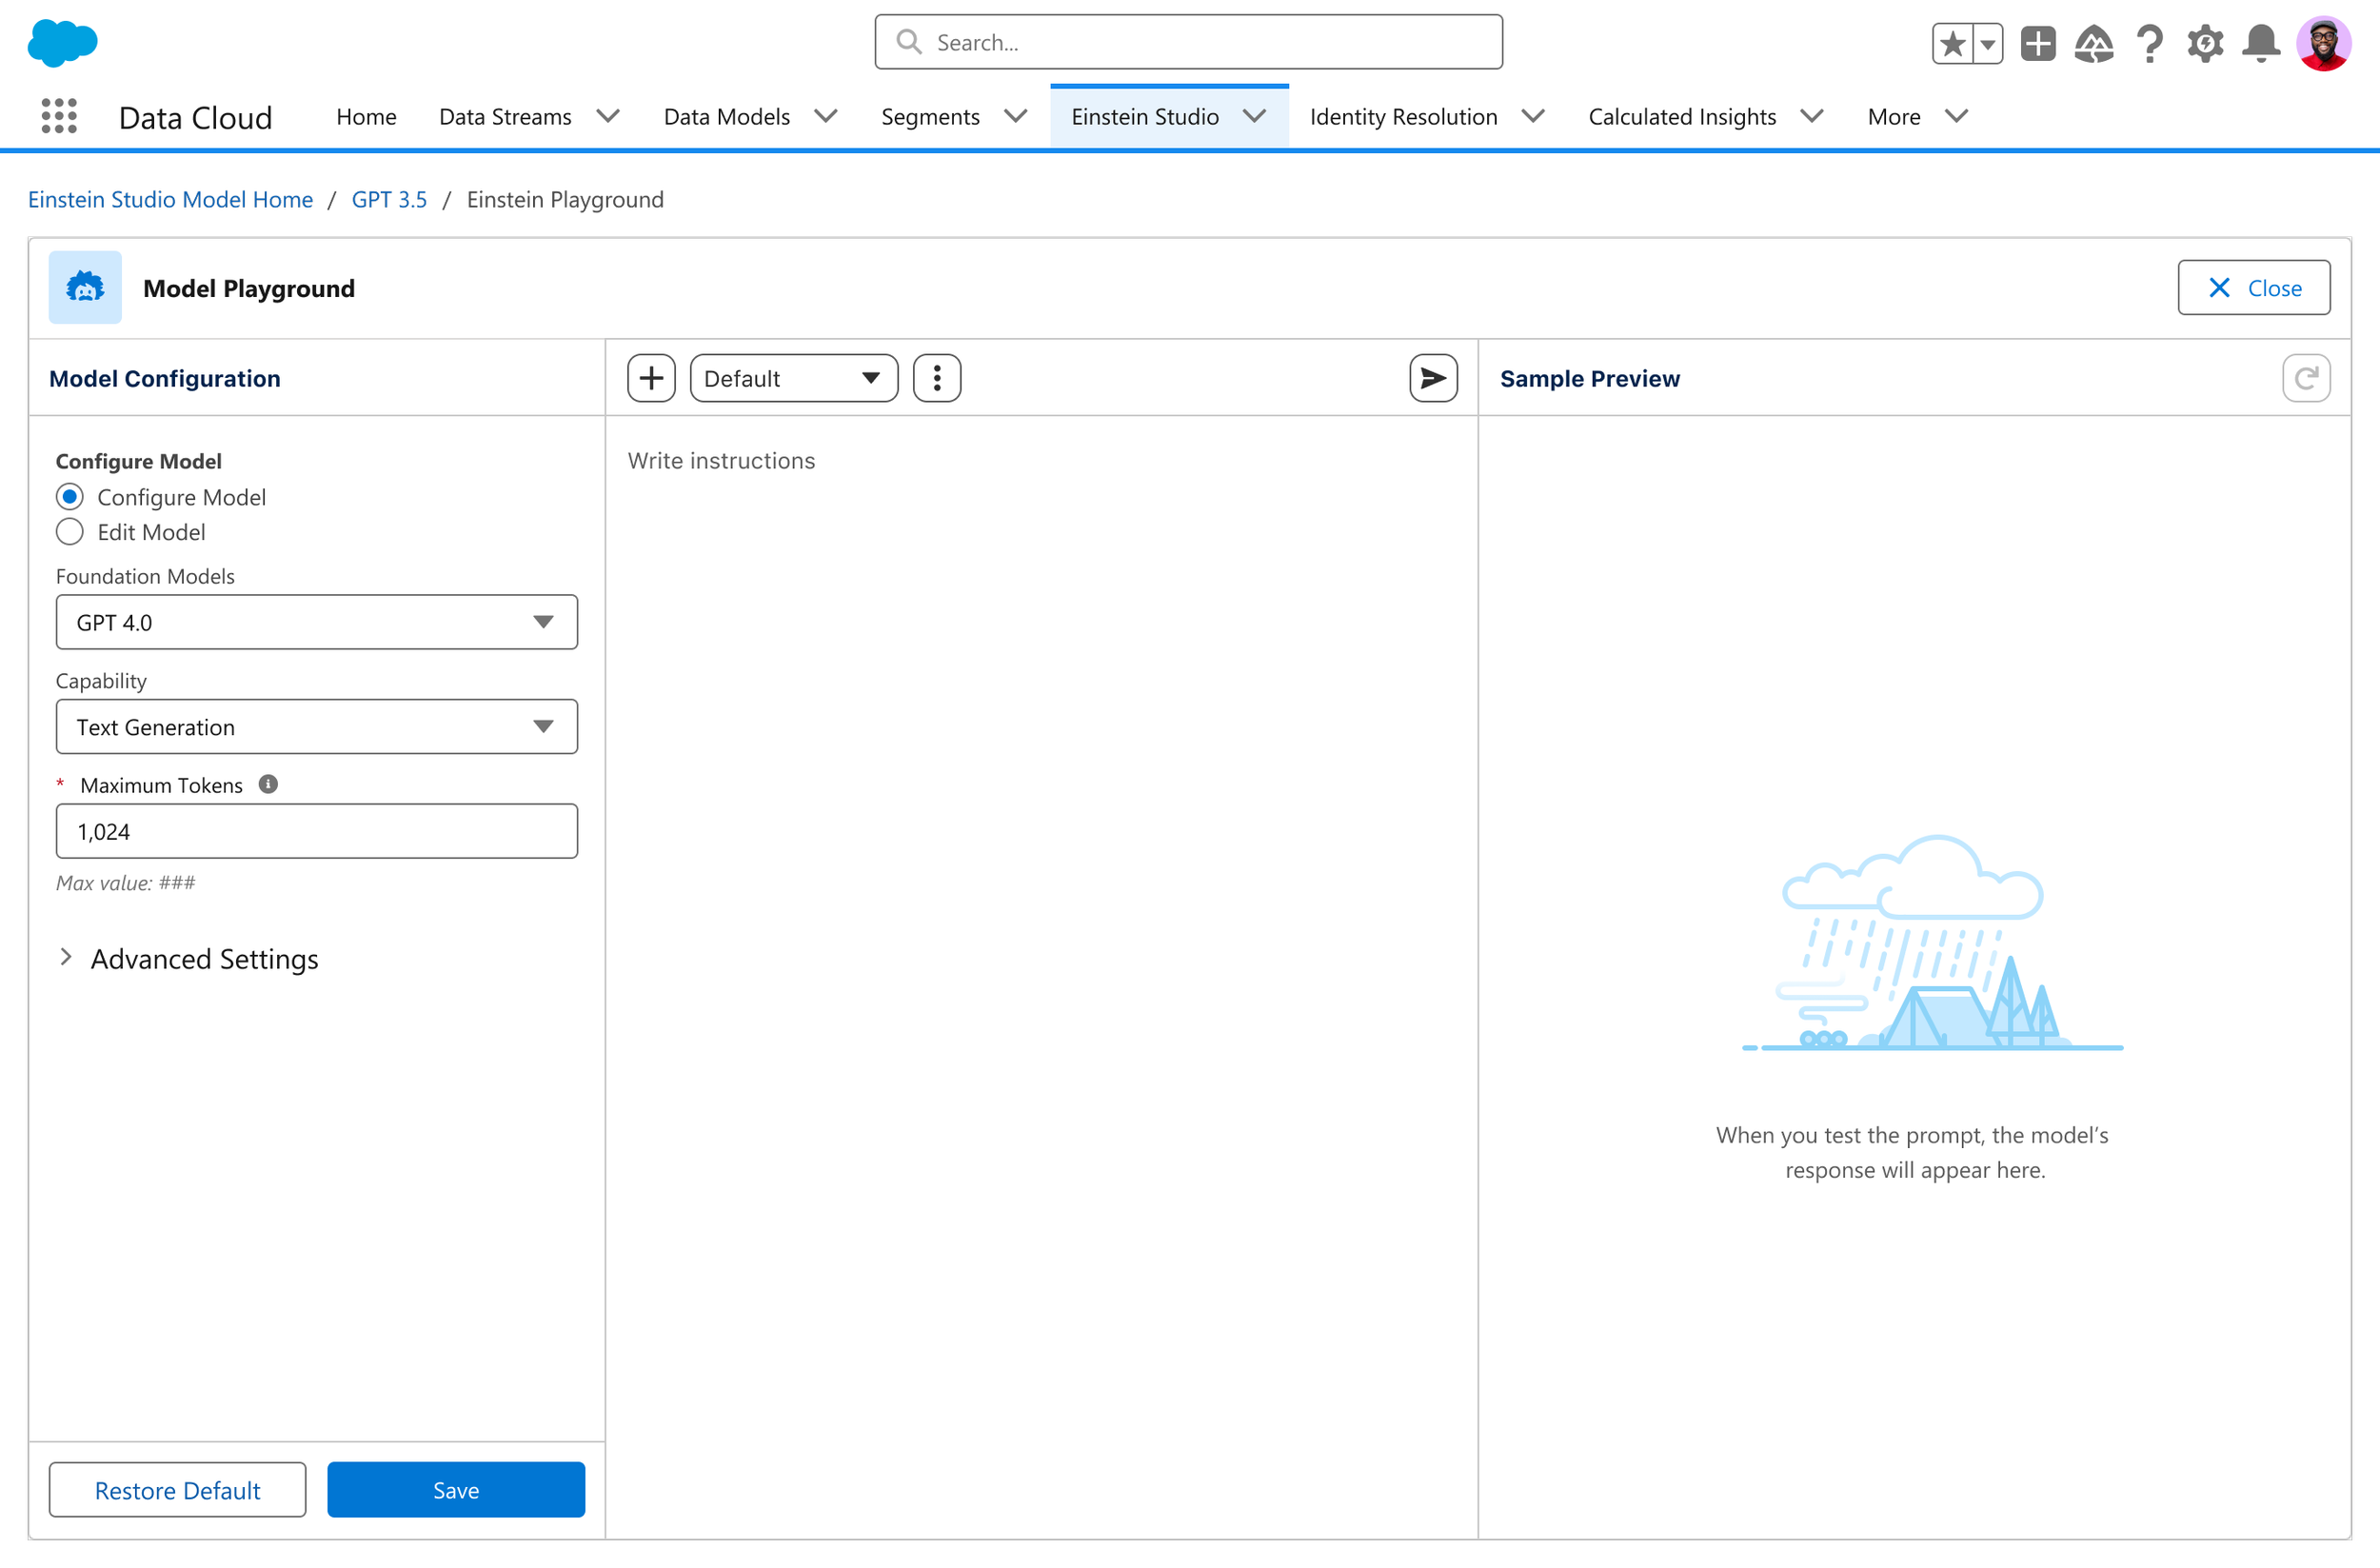Click the add prompt plus button
The height and width of the screenshot is (1568, 2380).
coord(651,378)
